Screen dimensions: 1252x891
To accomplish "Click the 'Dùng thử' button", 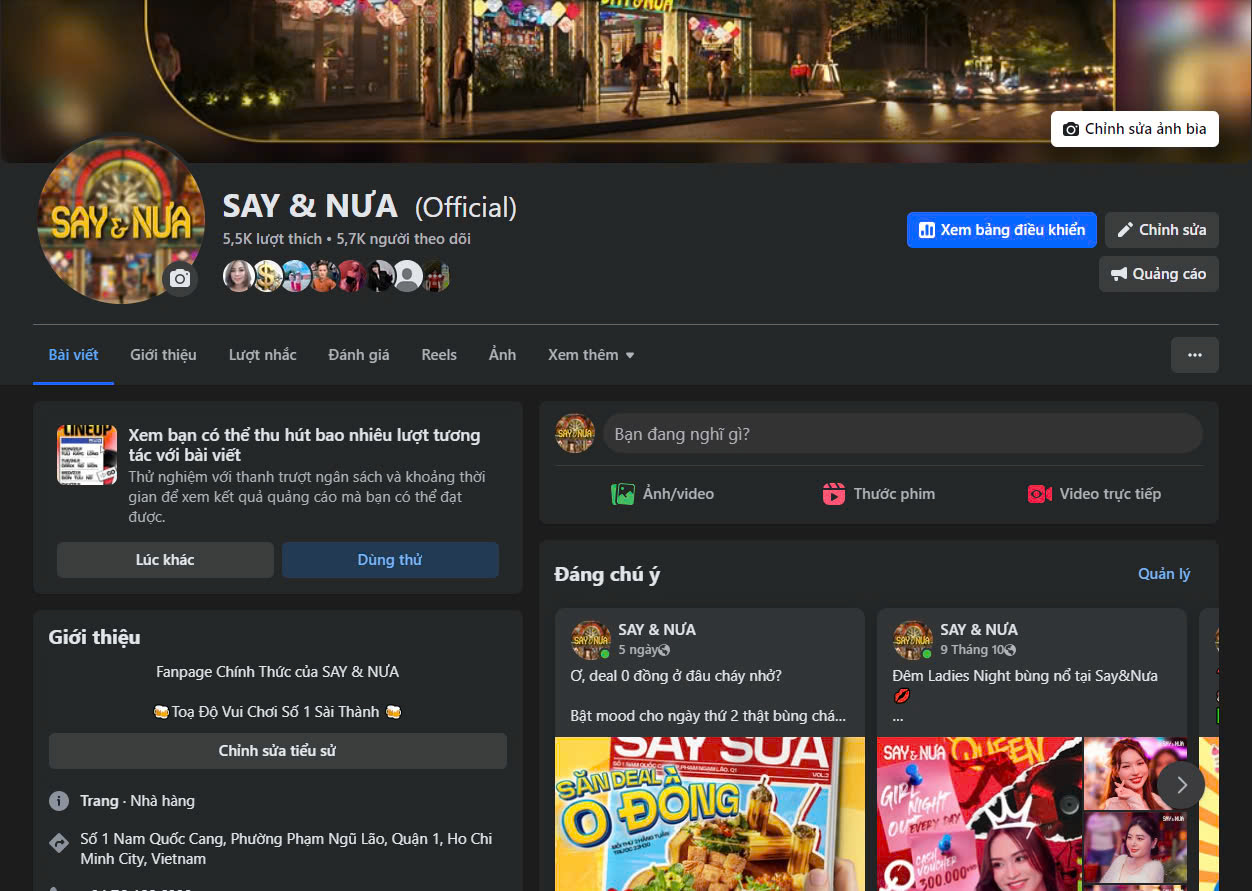I will [390, 560].
